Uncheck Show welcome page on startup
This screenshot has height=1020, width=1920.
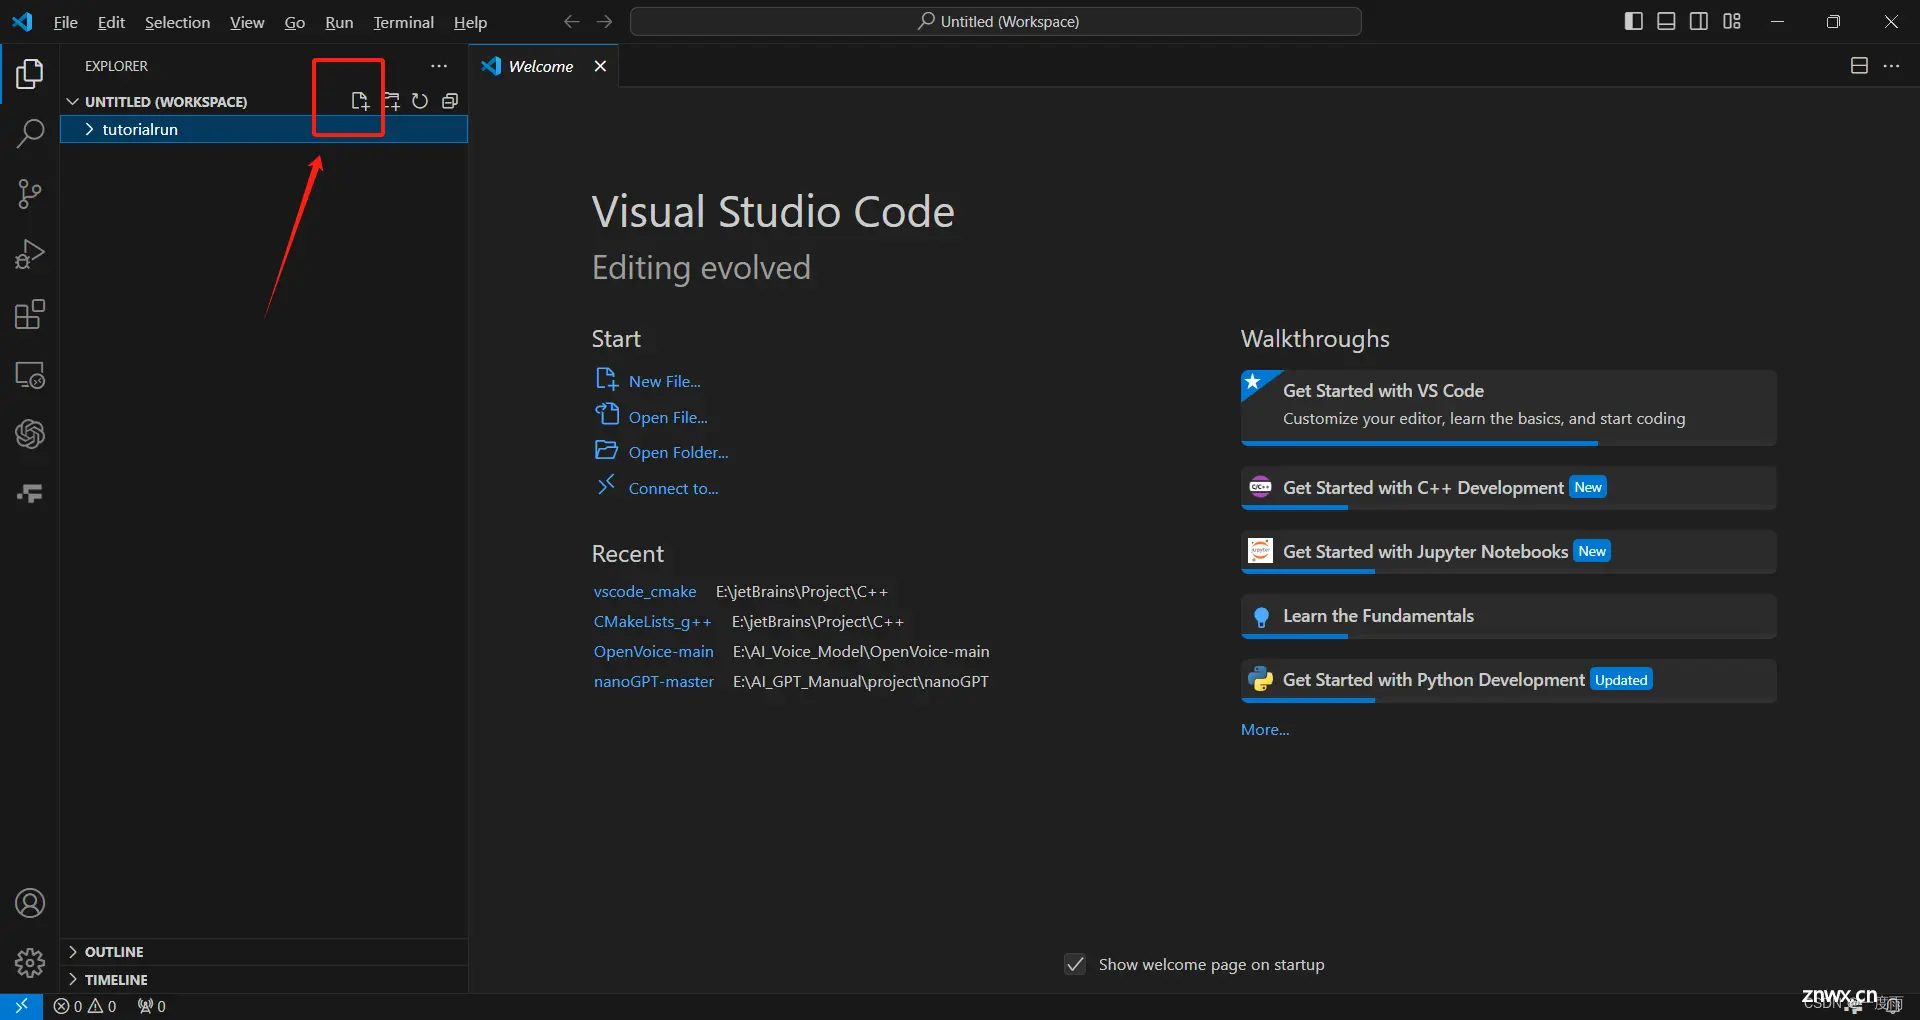[x=1075, y=964]
